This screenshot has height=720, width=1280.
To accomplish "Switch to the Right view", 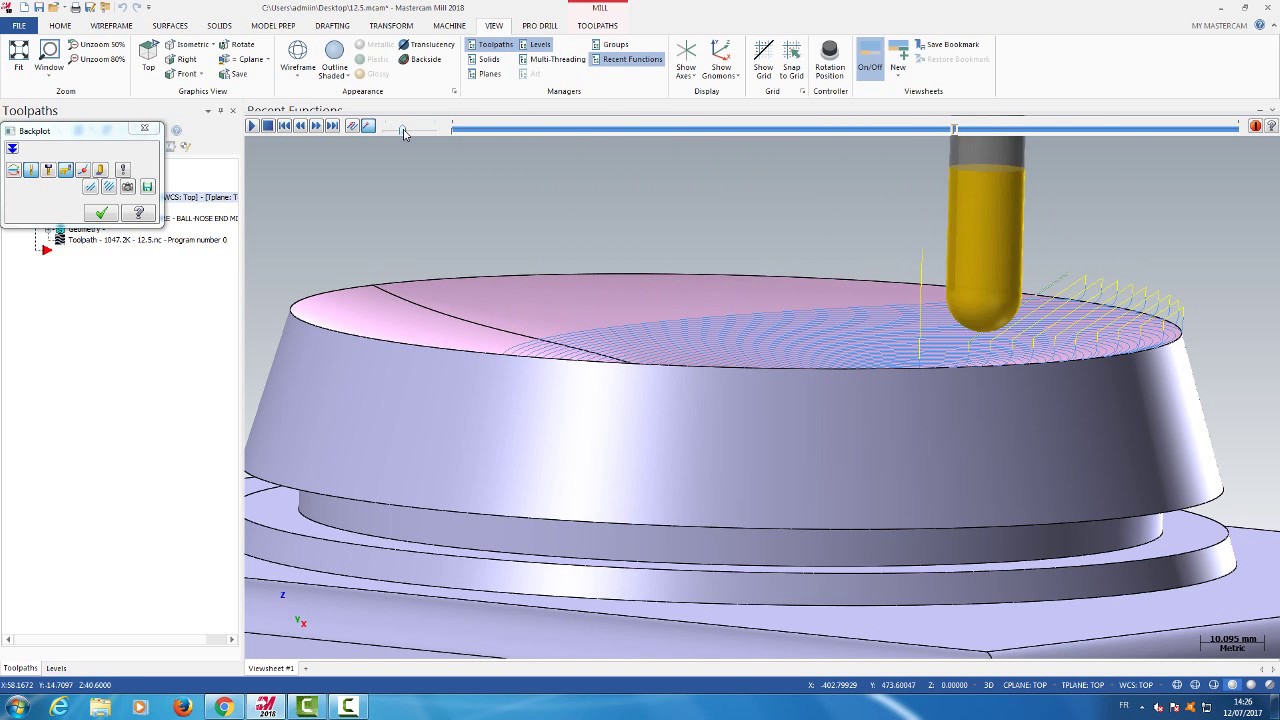I will click(x=181, y=59).
